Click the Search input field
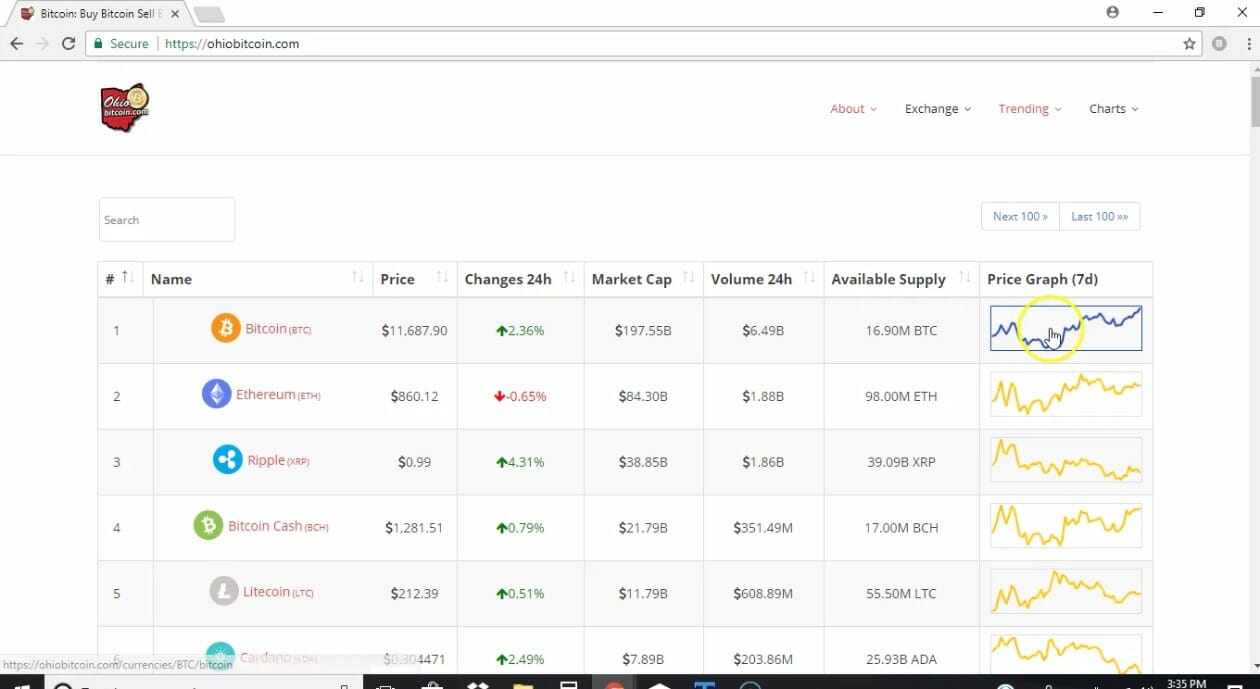 coord(167,220)
